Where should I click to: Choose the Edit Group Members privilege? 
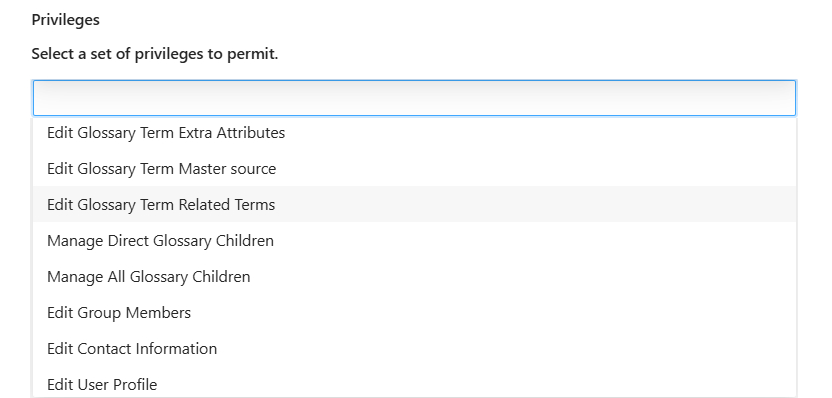pyautogui.click(x=414, y=313)
